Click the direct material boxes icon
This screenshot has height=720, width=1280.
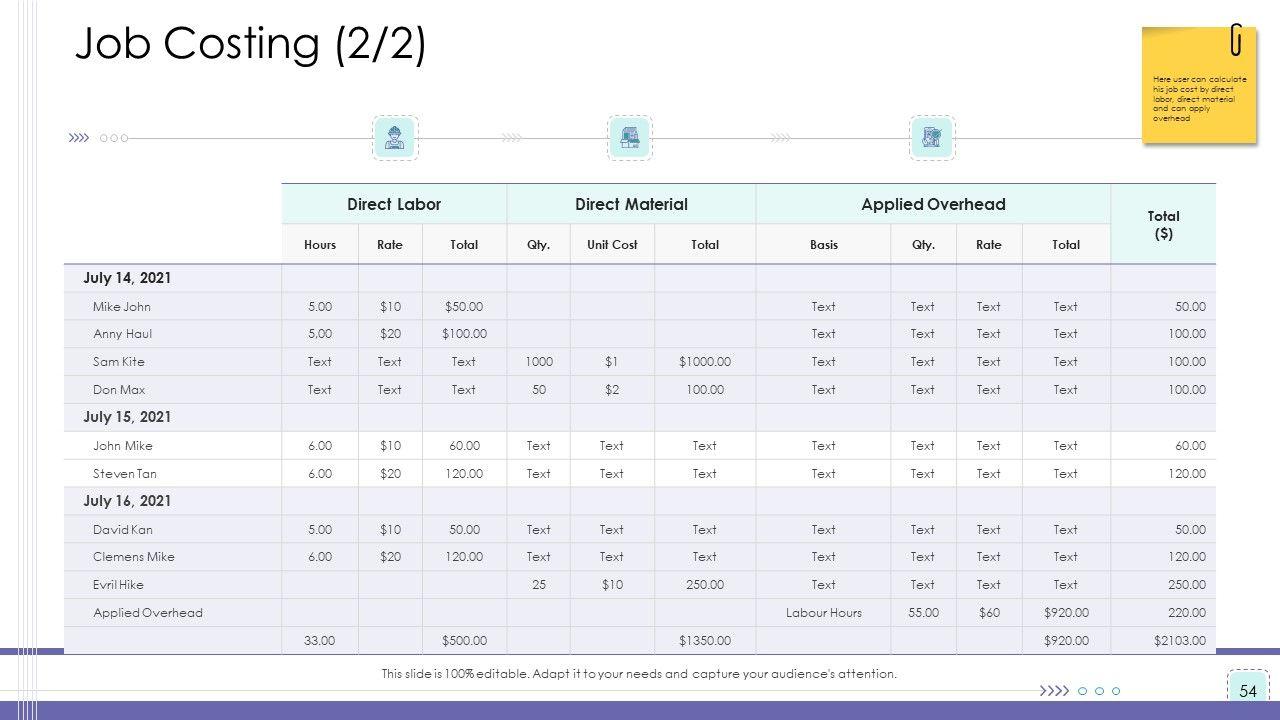tap(630, 138)
